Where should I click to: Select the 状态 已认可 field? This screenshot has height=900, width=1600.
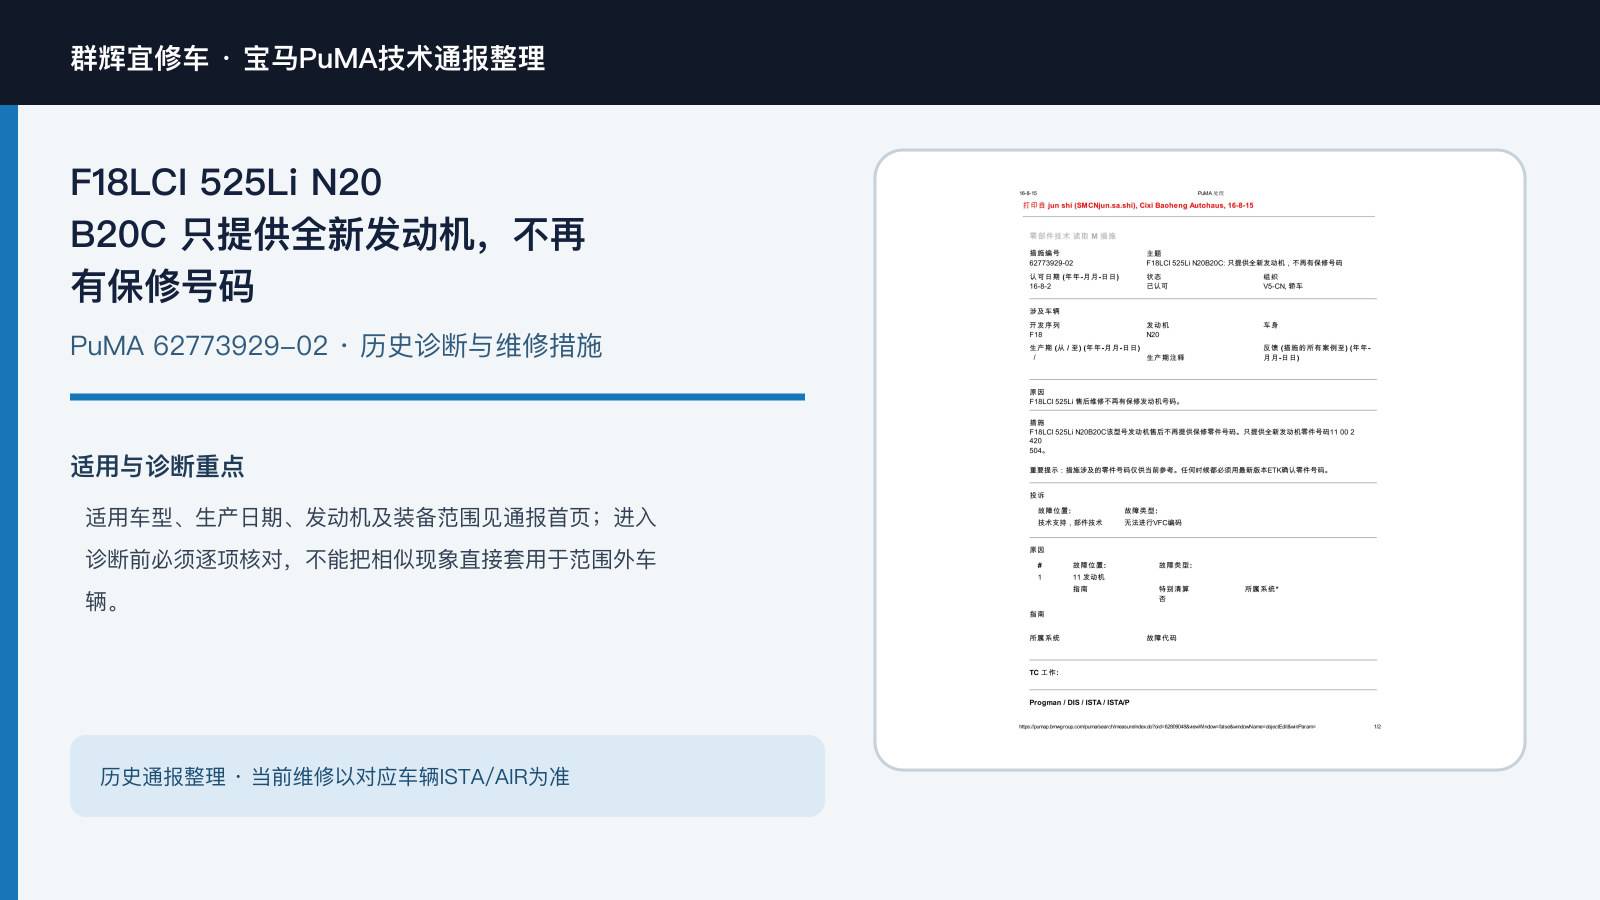tap(1157, 282)
